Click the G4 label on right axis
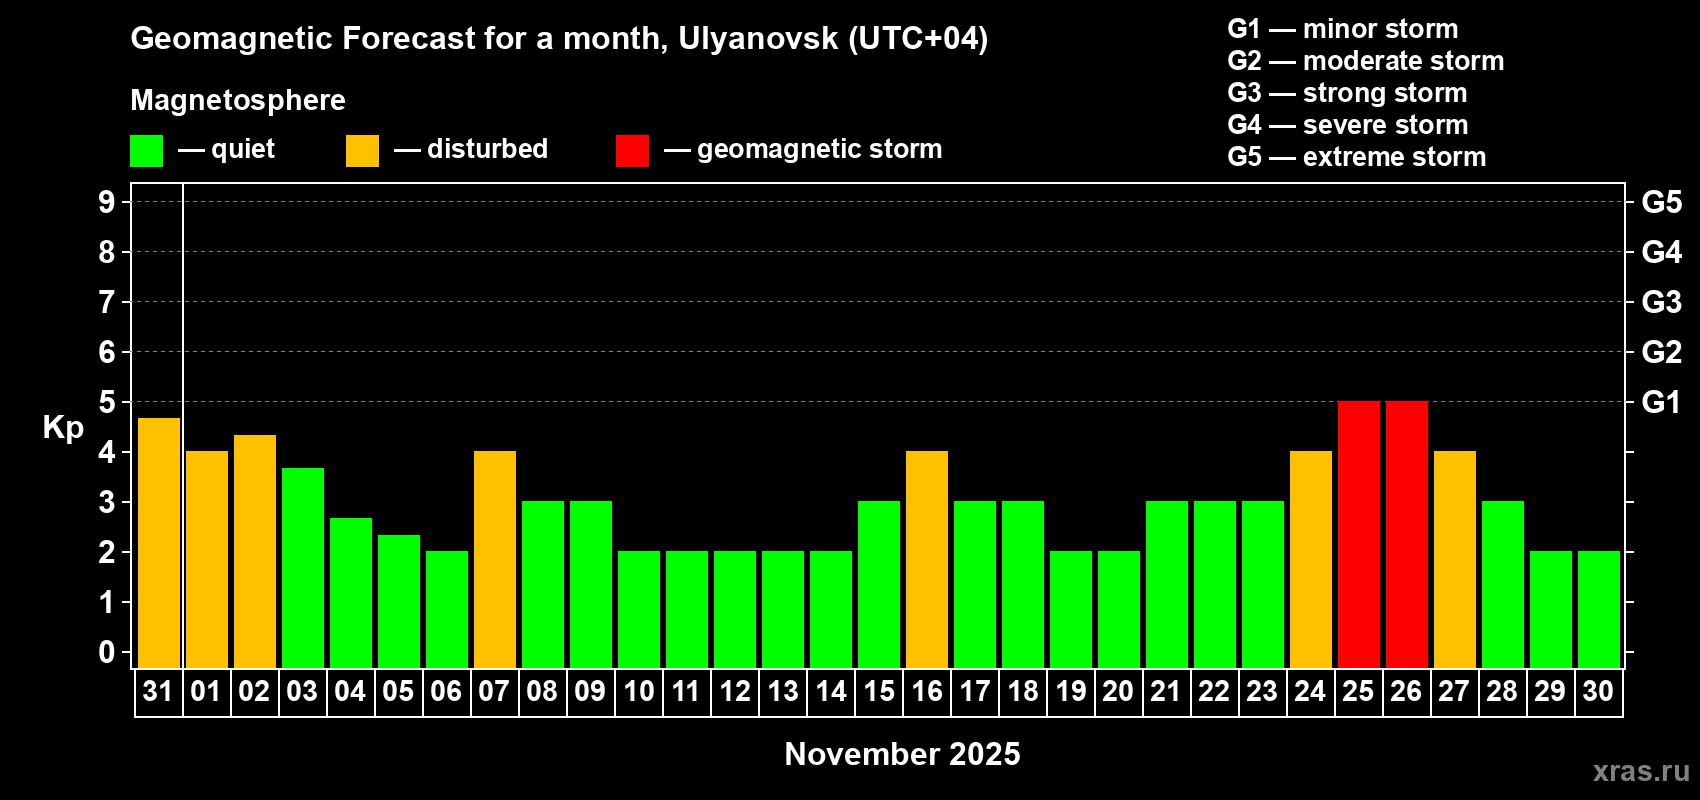The image size is (1700, 800). 1661,252
